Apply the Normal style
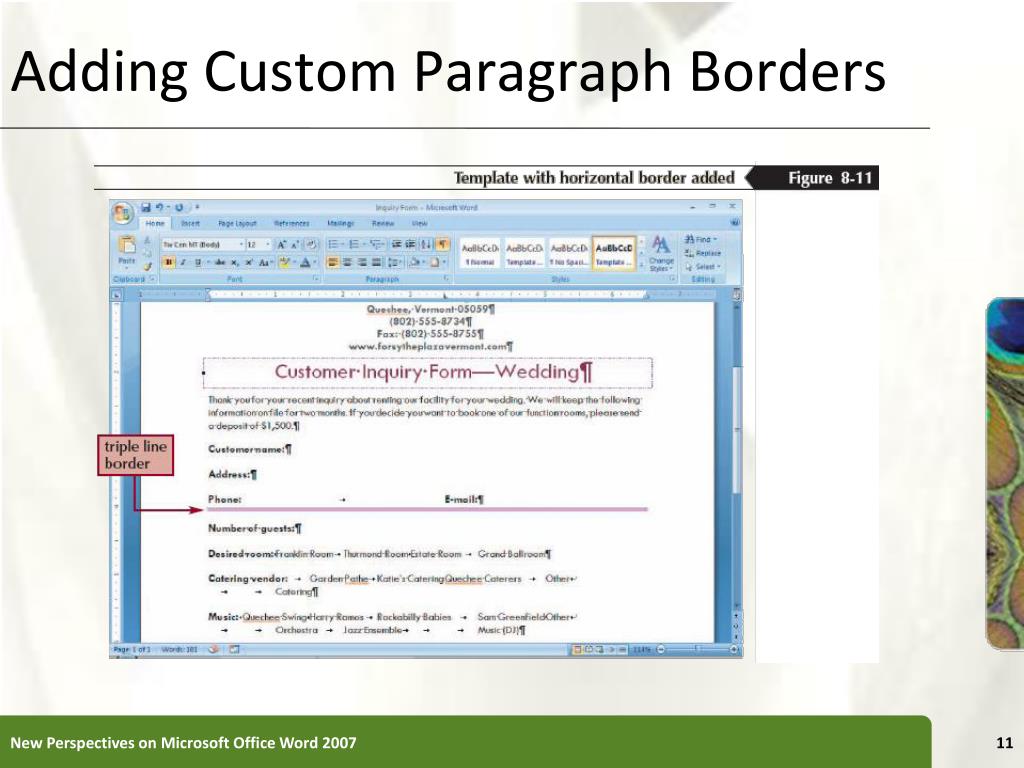The image size is (1024, 768). (x=480, y=253)
